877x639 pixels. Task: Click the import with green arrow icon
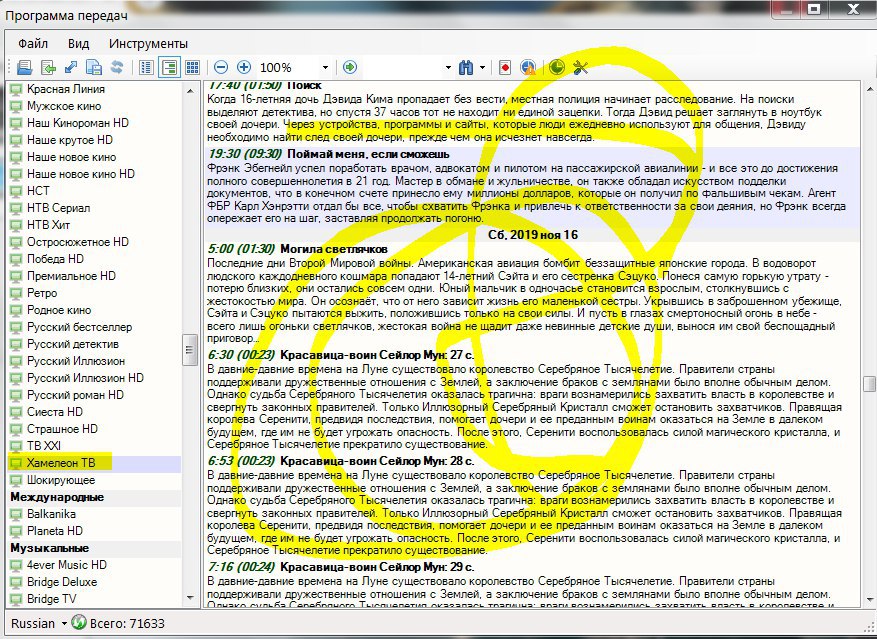click(x=48, y=68)
